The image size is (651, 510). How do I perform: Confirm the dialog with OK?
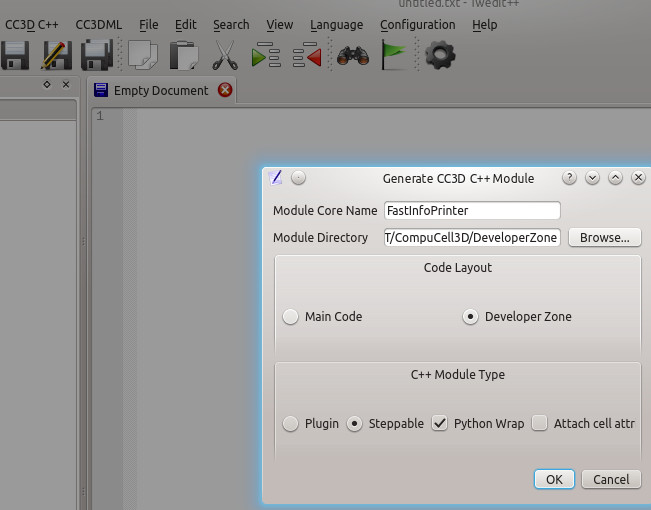pos(554,480)
